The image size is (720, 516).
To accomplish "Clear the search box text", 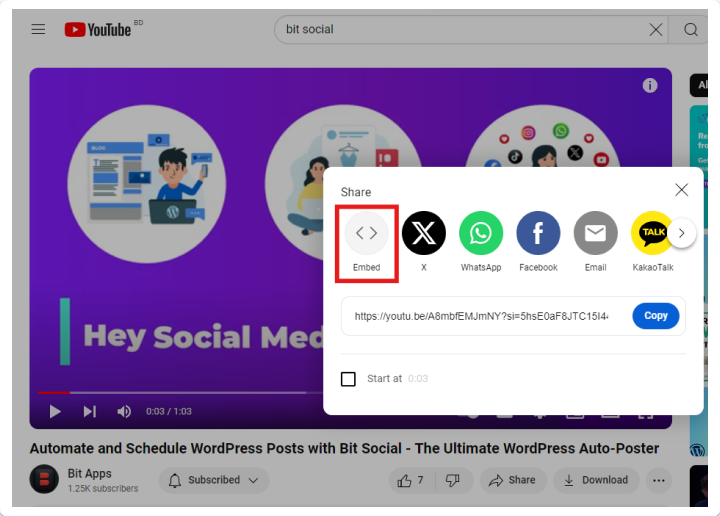I will (x=655, y=30).
